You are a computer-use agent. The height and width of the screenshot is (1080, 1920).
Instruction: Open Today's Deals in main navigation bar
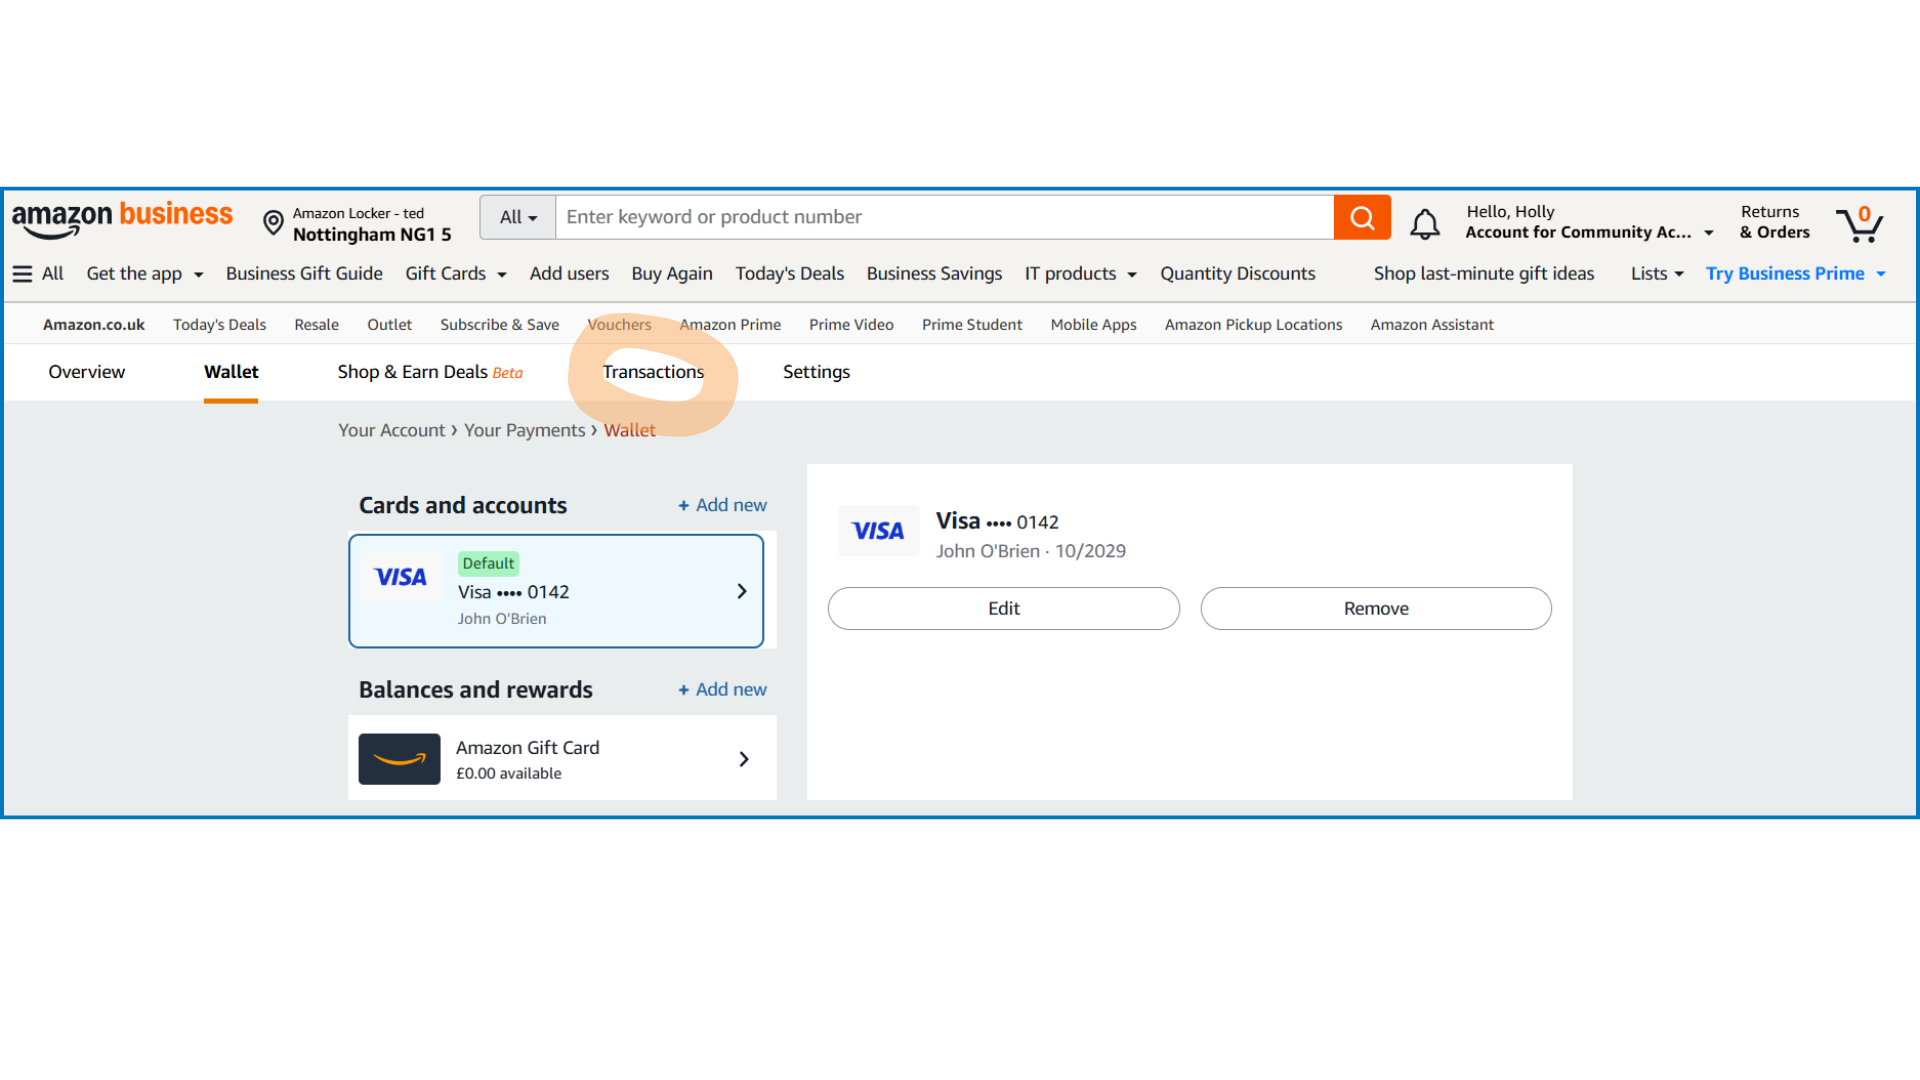coord(790,274)
